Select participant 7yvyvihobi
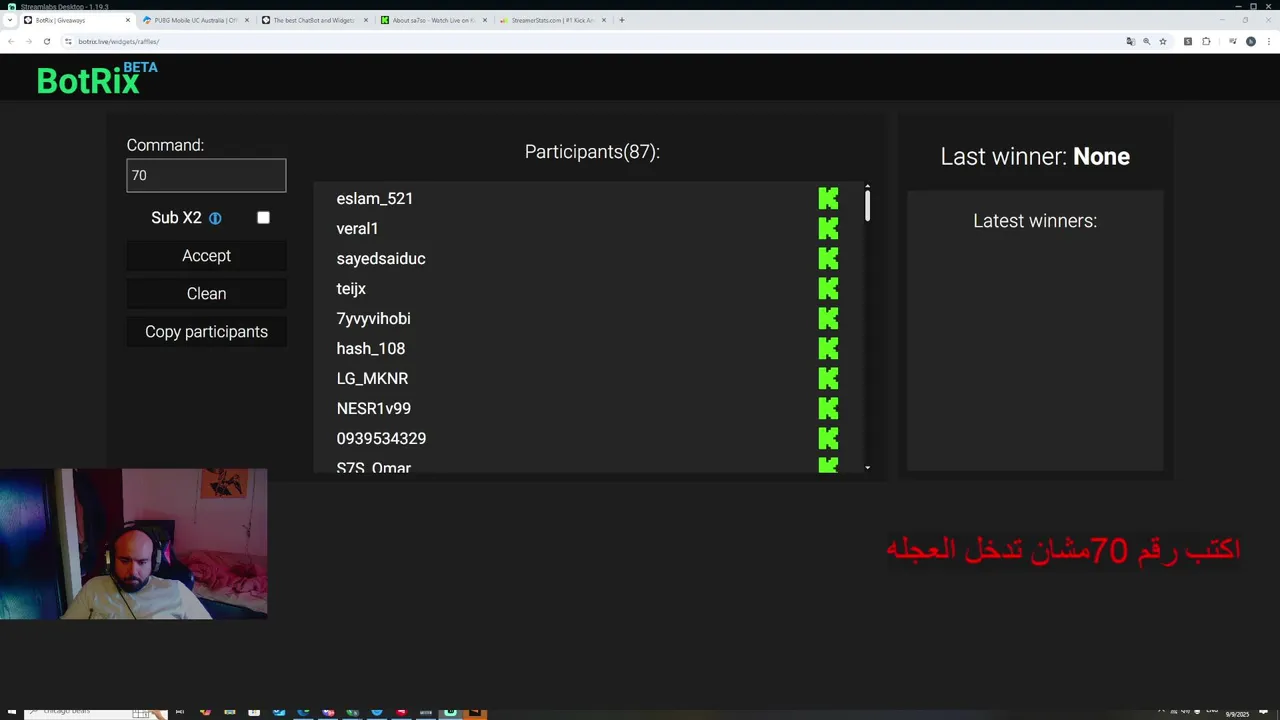The image size is (1280, 720). [373, 318]
